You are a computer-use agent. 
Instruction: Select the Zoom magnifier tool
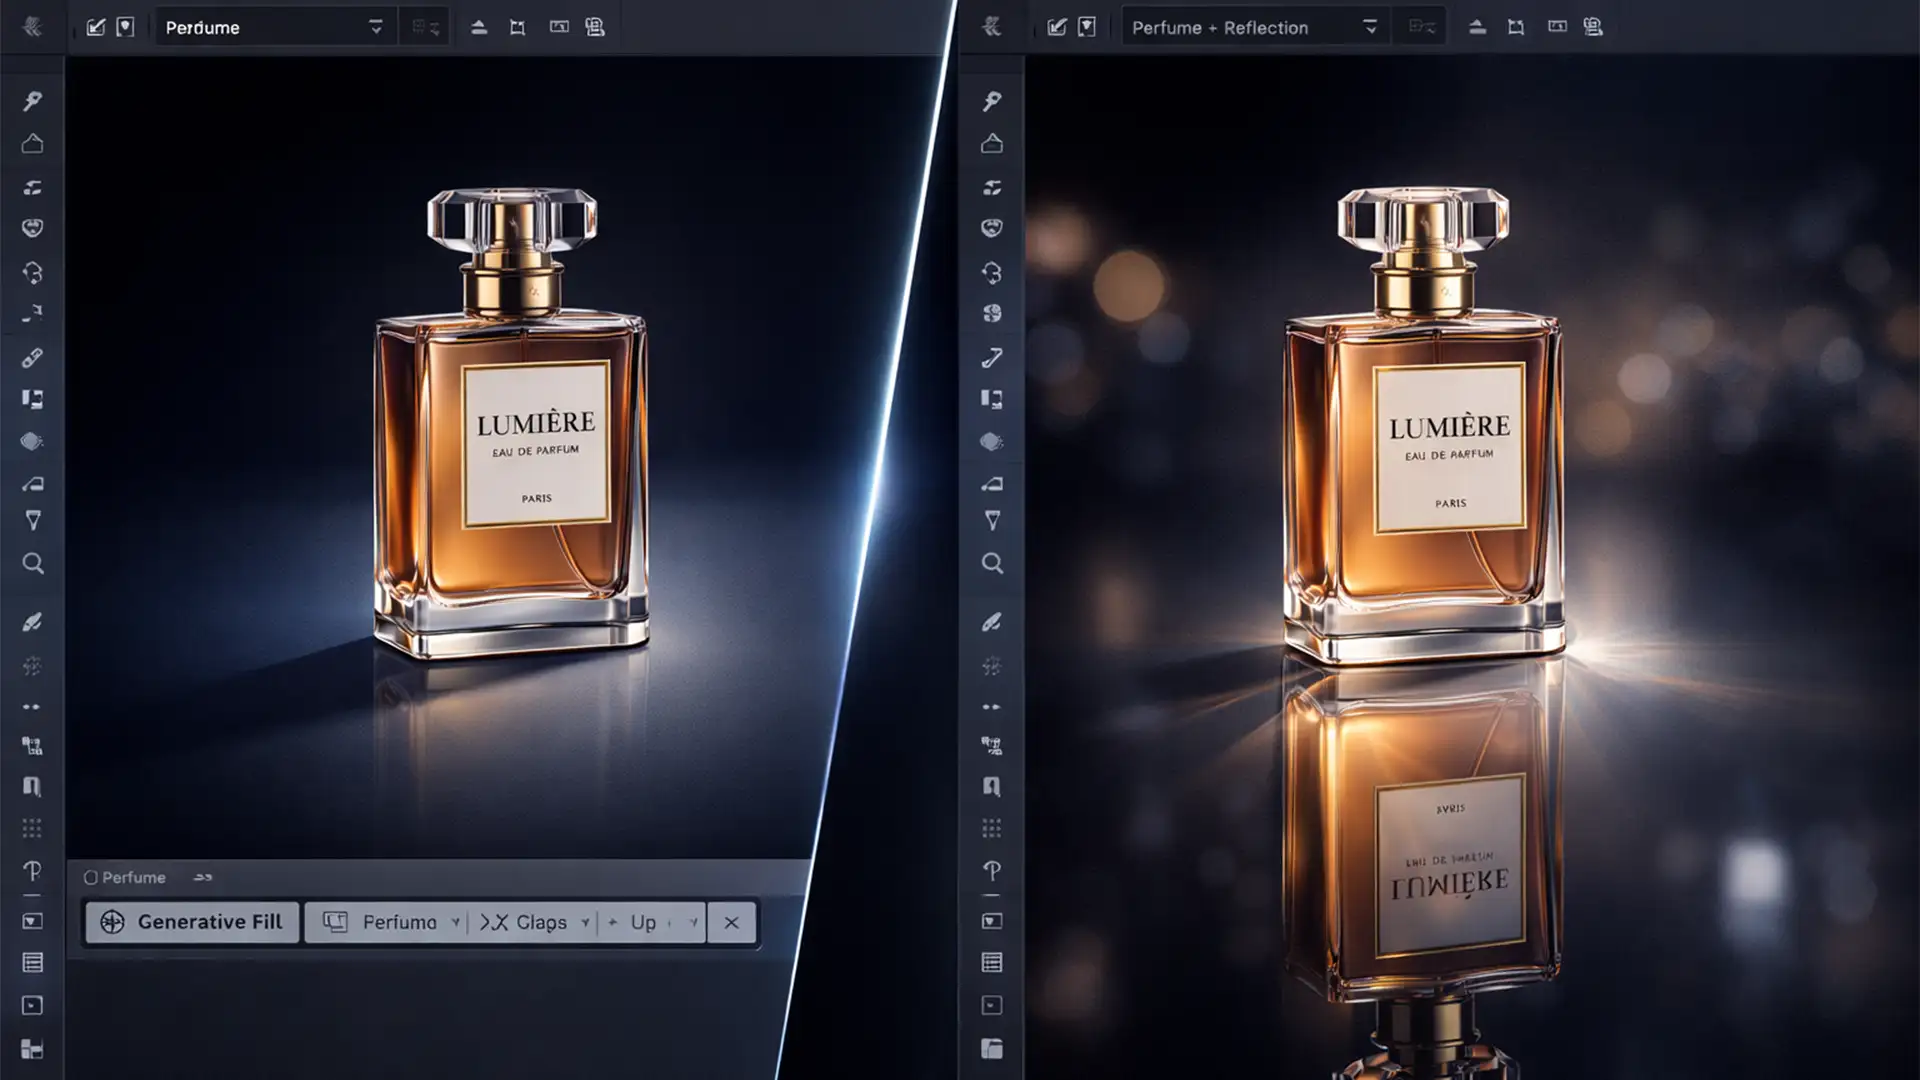[x=33, y=564]
